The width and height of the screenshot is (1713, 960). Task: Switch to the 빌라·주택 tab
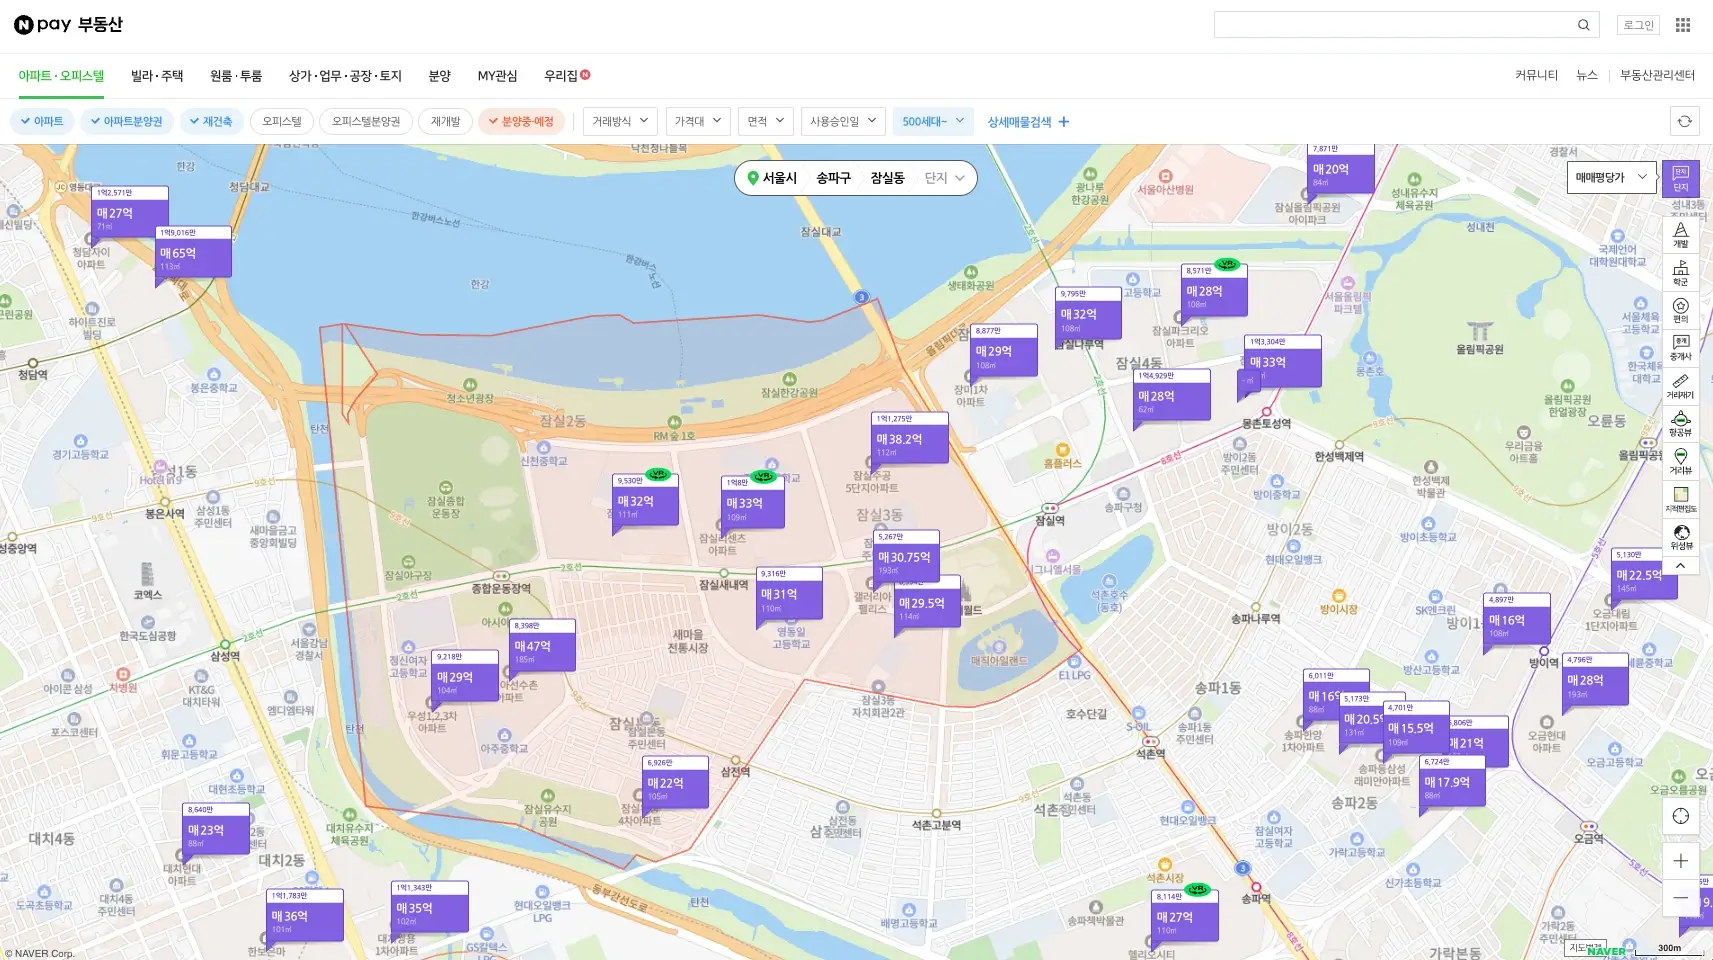(157, 76)
